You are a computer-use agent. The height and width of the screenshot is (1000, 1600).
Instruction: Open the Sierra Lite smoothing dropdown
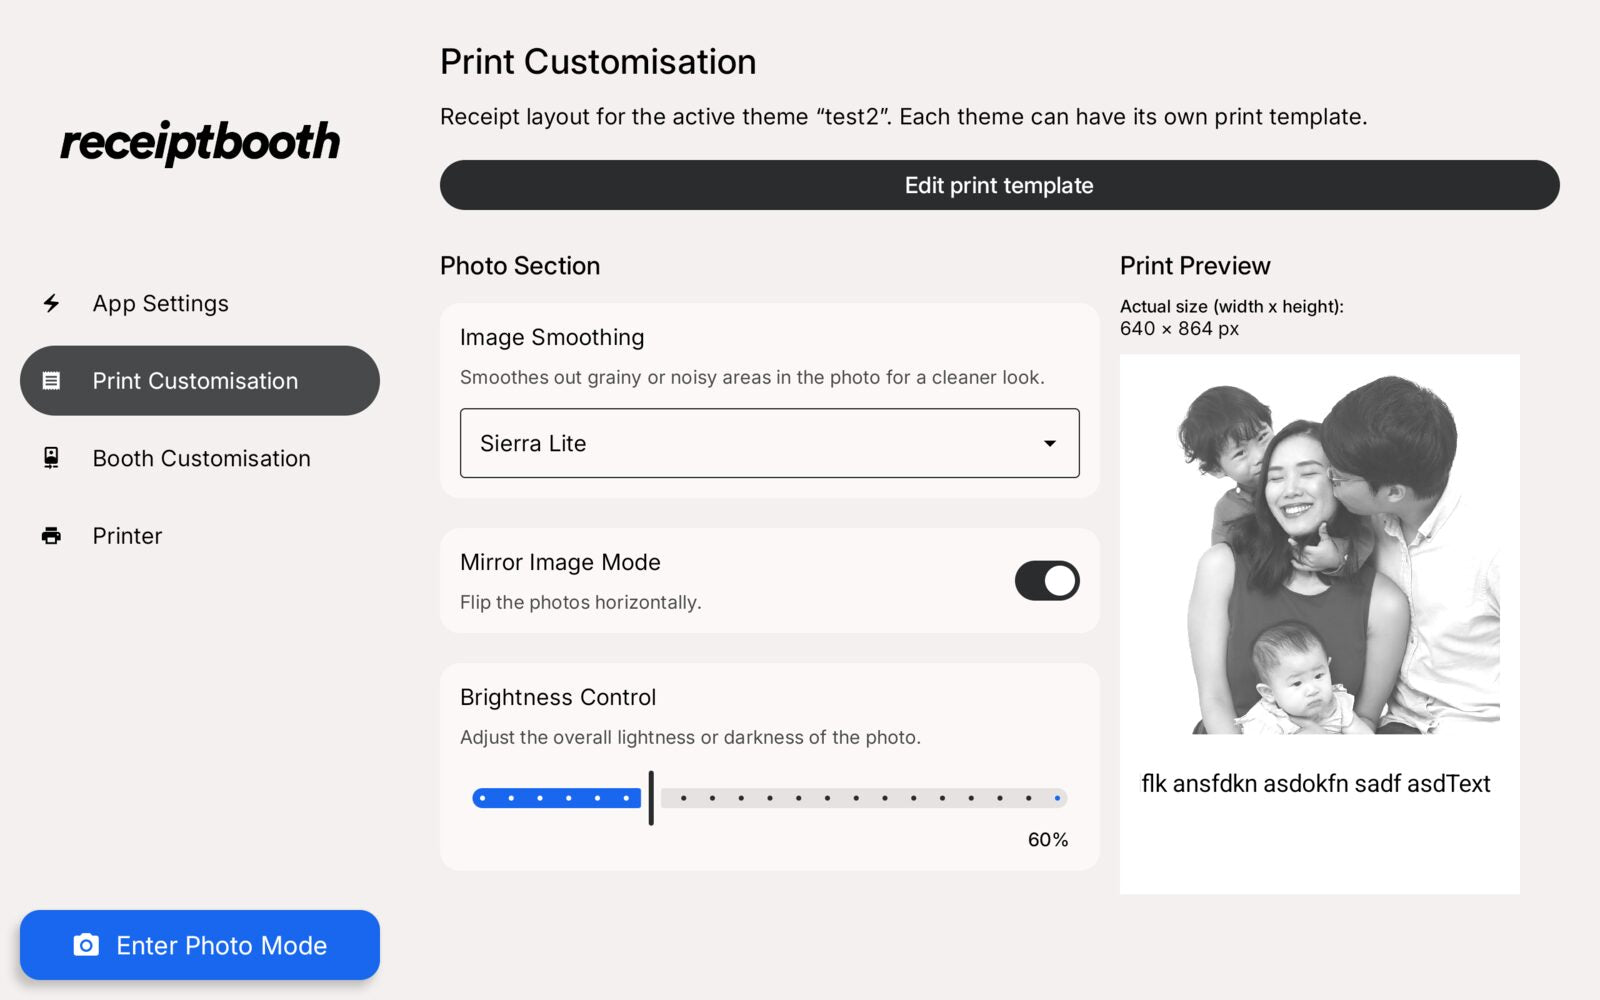[770, 443]
